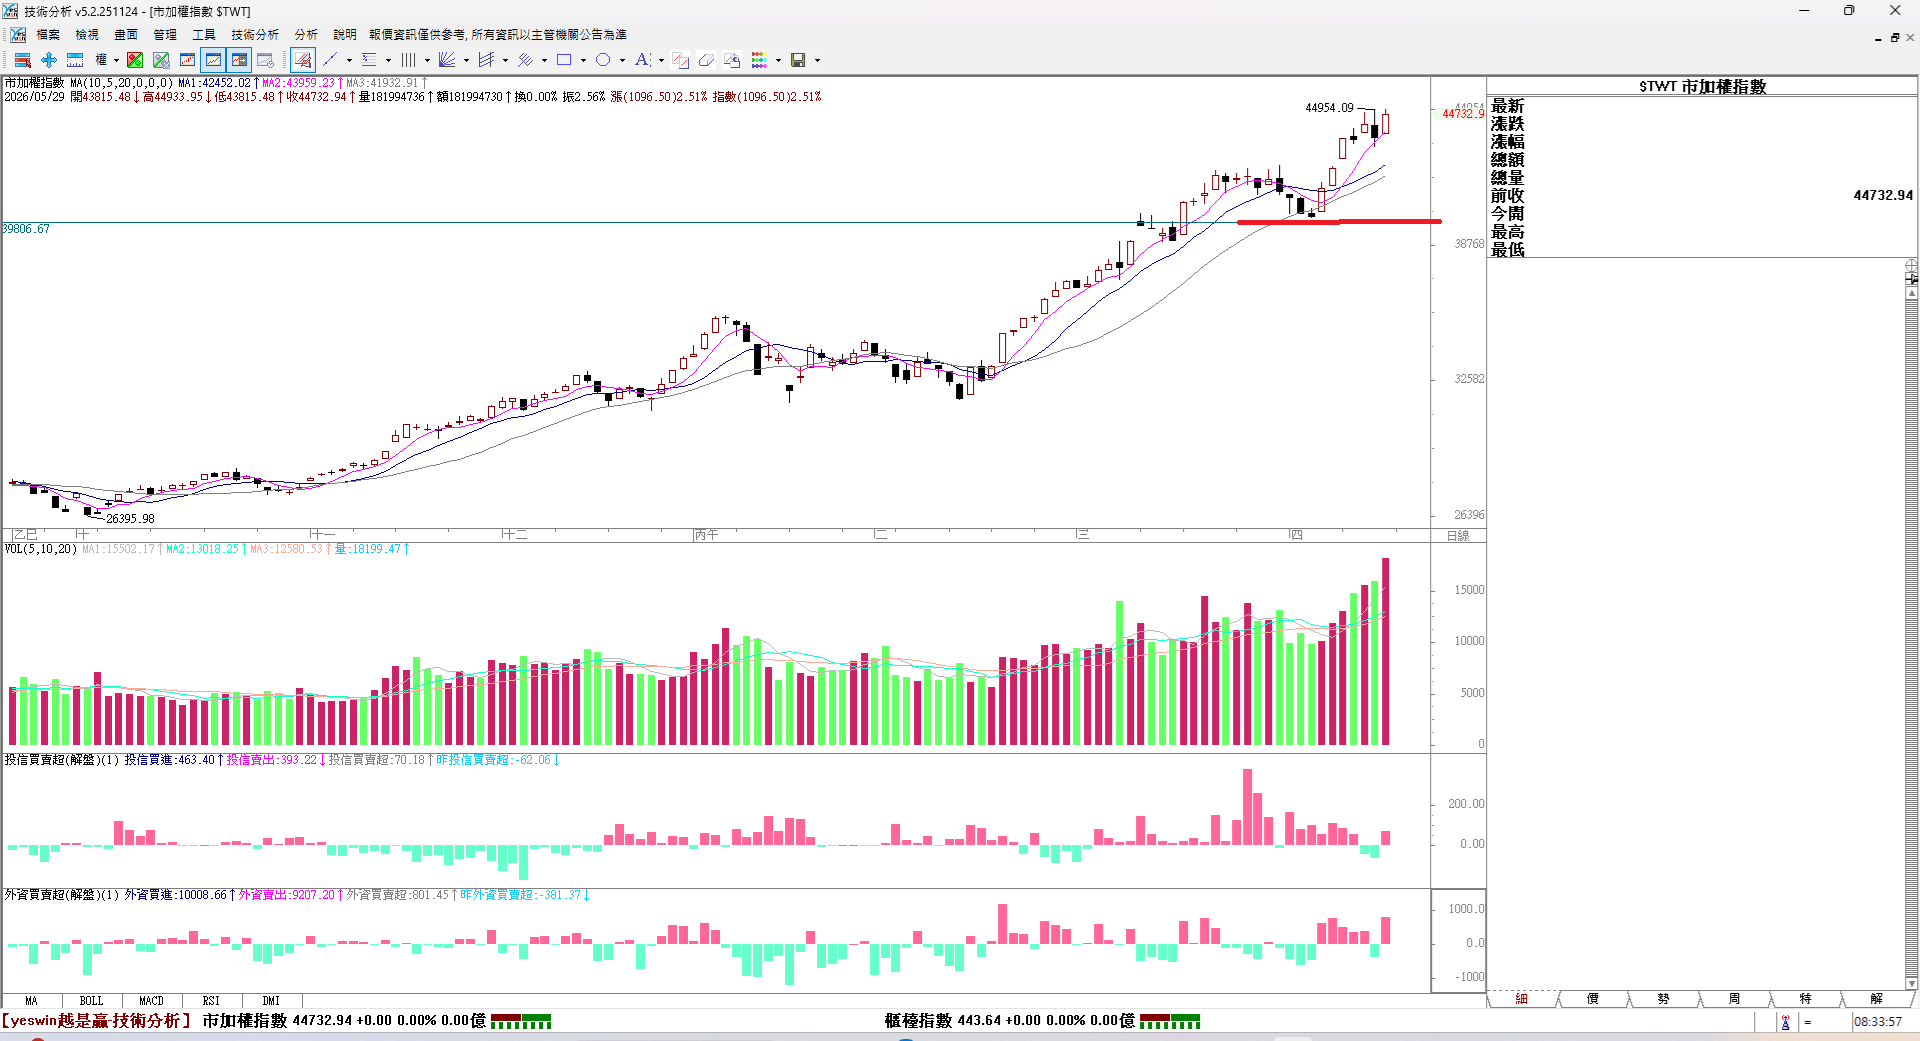Open the 畫面 menu
This screenshot has width=1920, height=1041.
click(126, 34)
